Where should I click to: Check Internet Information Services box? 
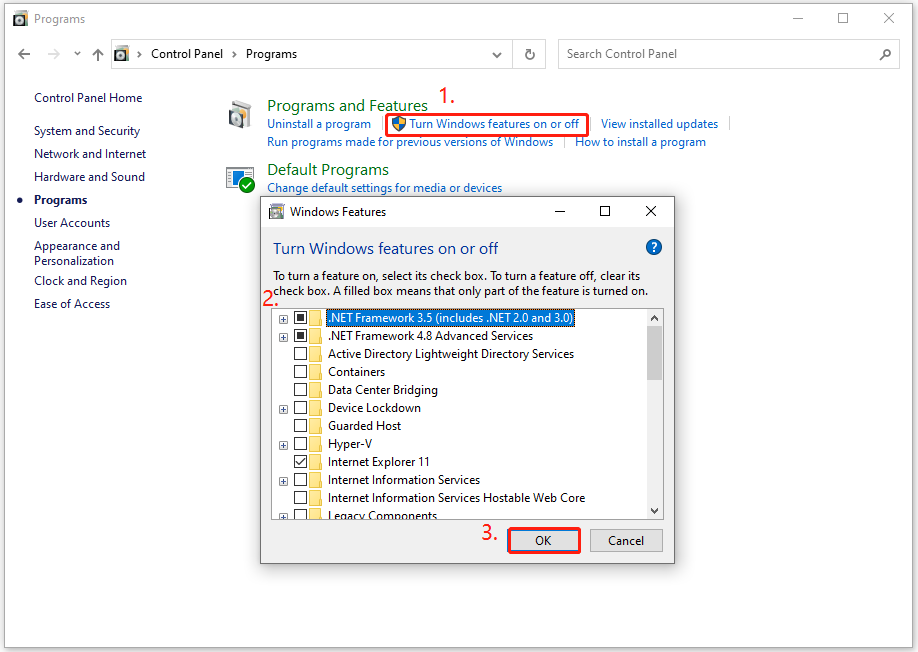pos(300,480)
